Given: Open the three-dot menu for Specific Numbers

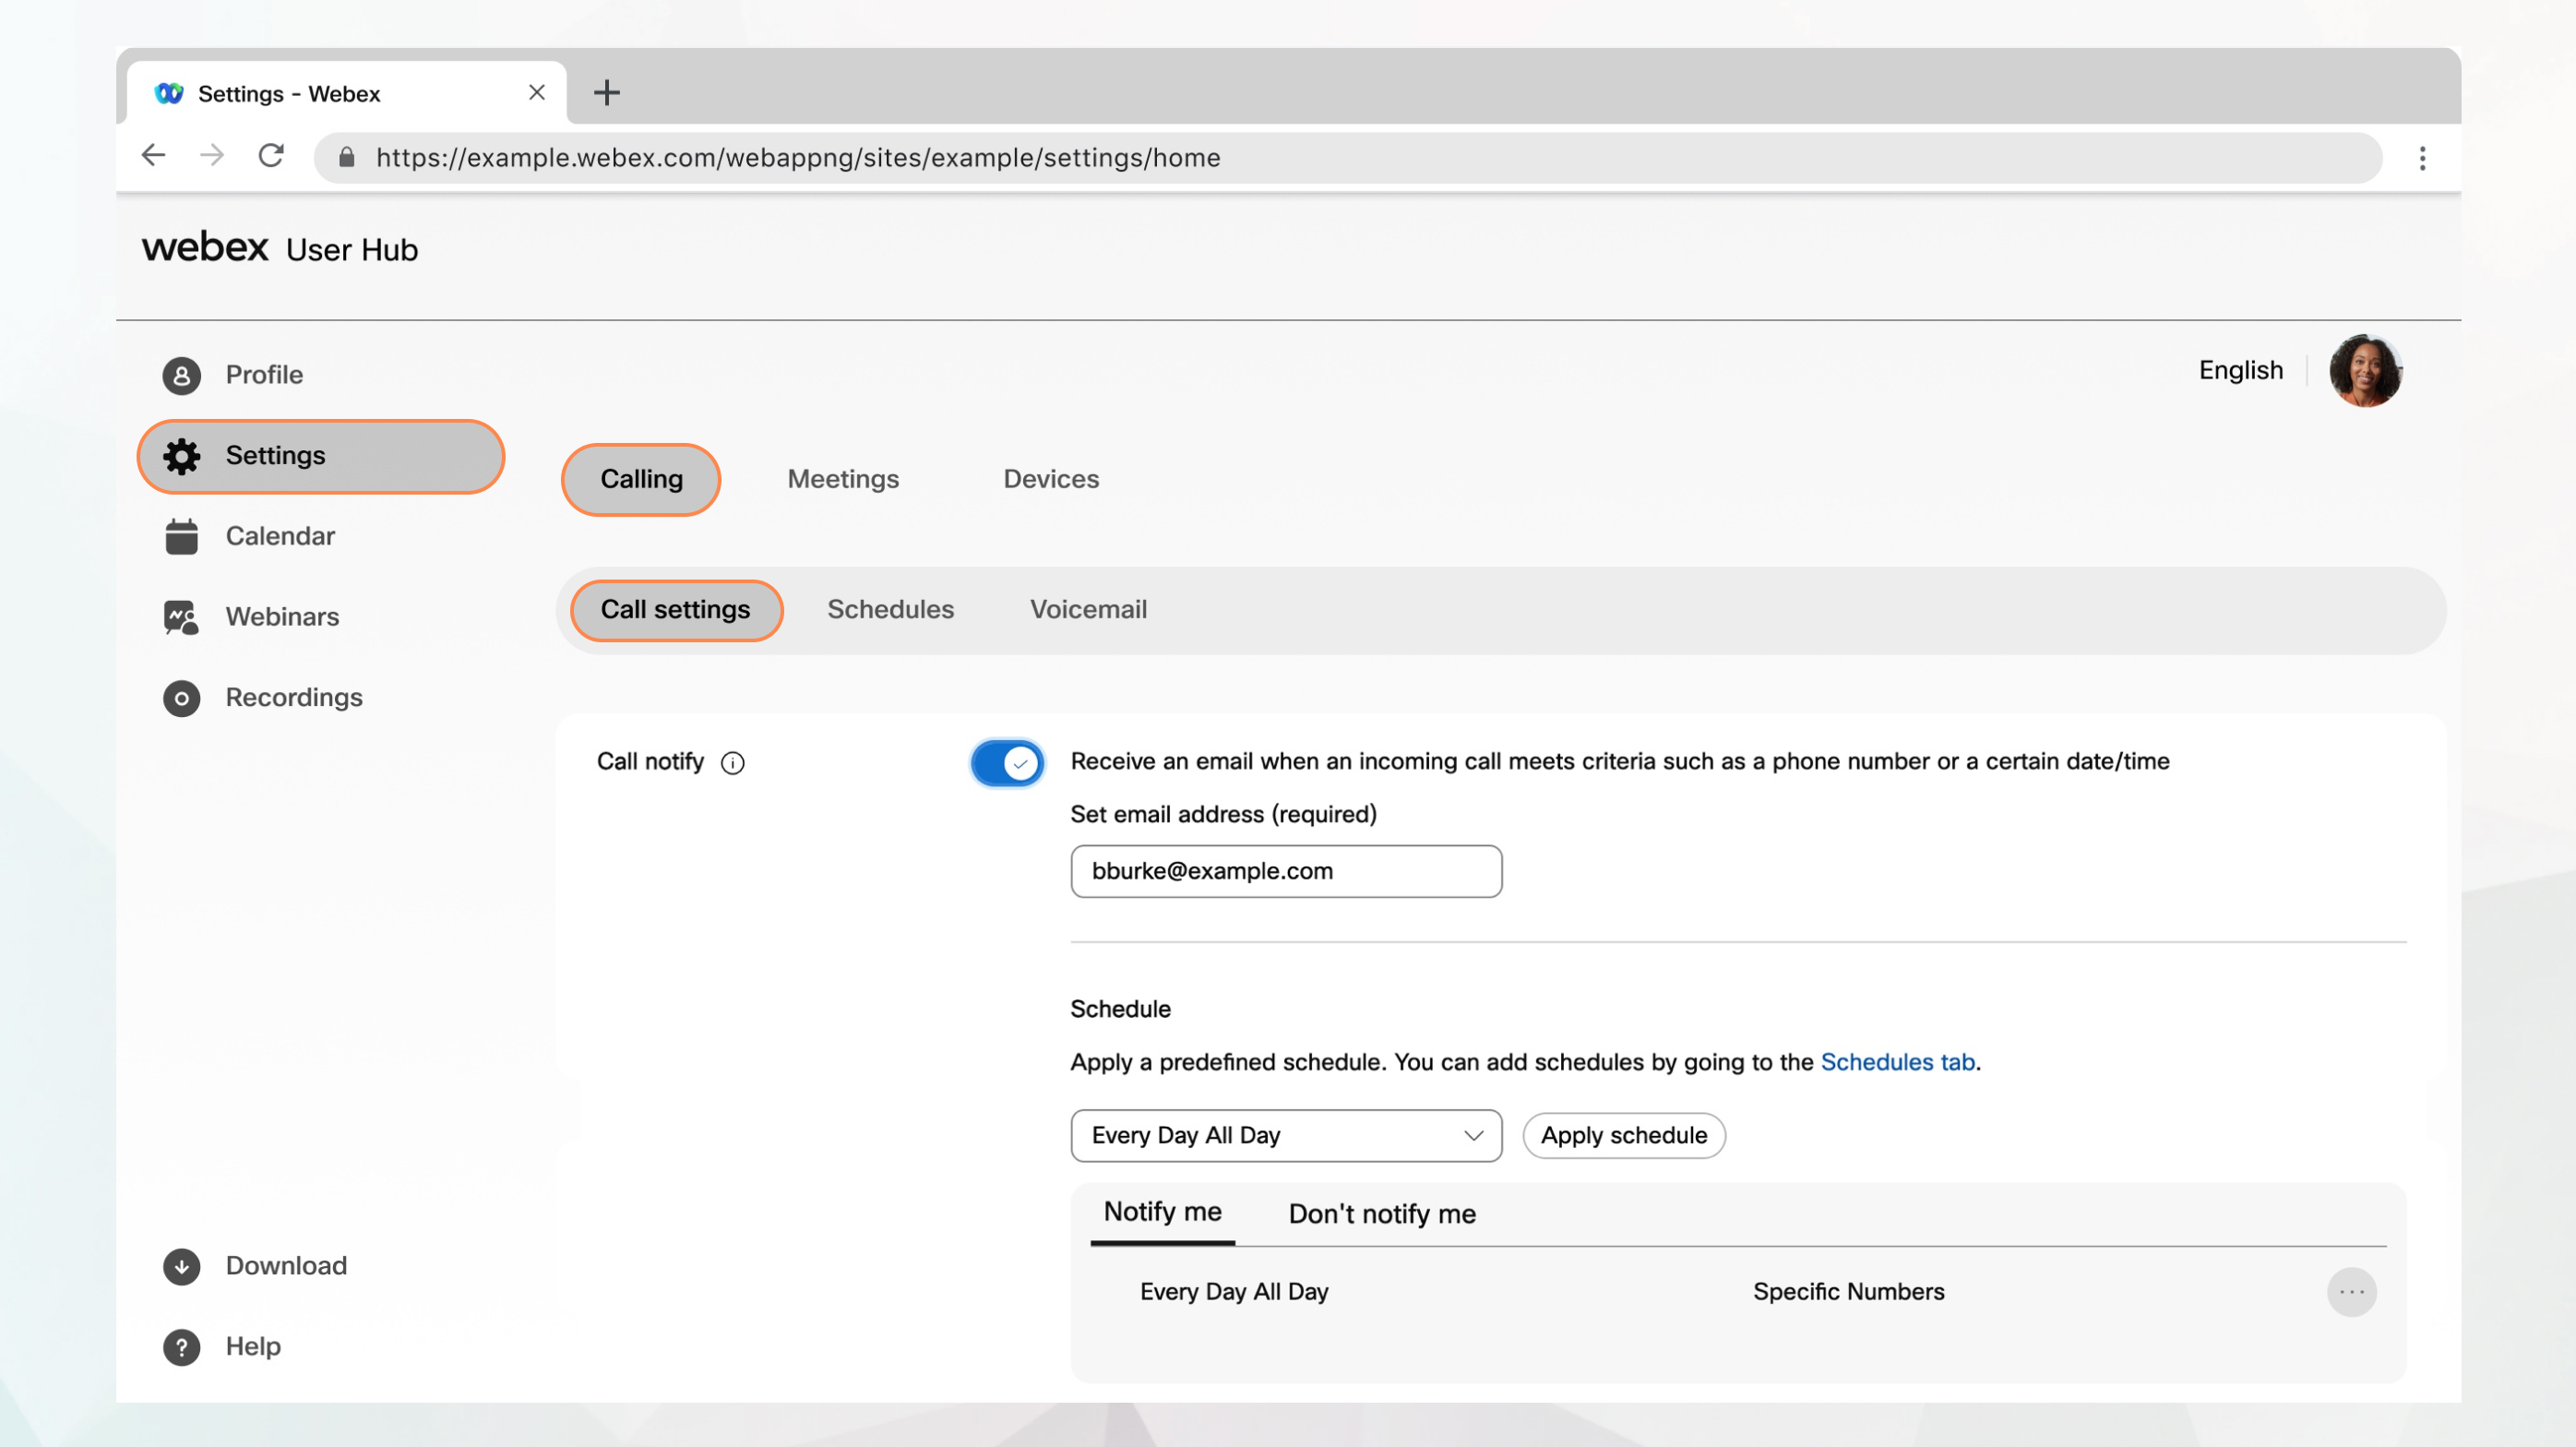Looking at the screenshot, I should click(2350, 1291).
